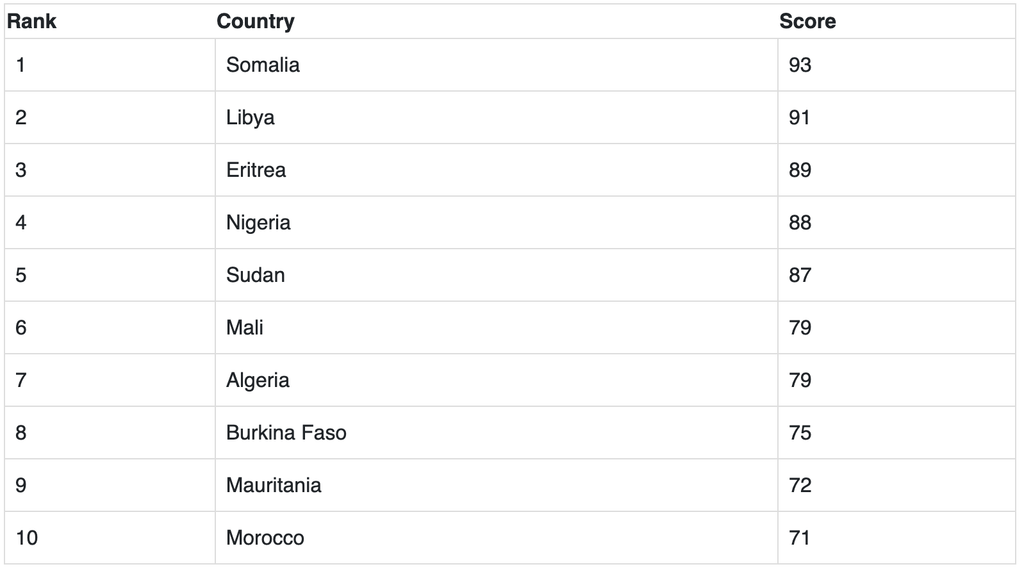Select the Burkina Faso cell

[x=286, y=433]
